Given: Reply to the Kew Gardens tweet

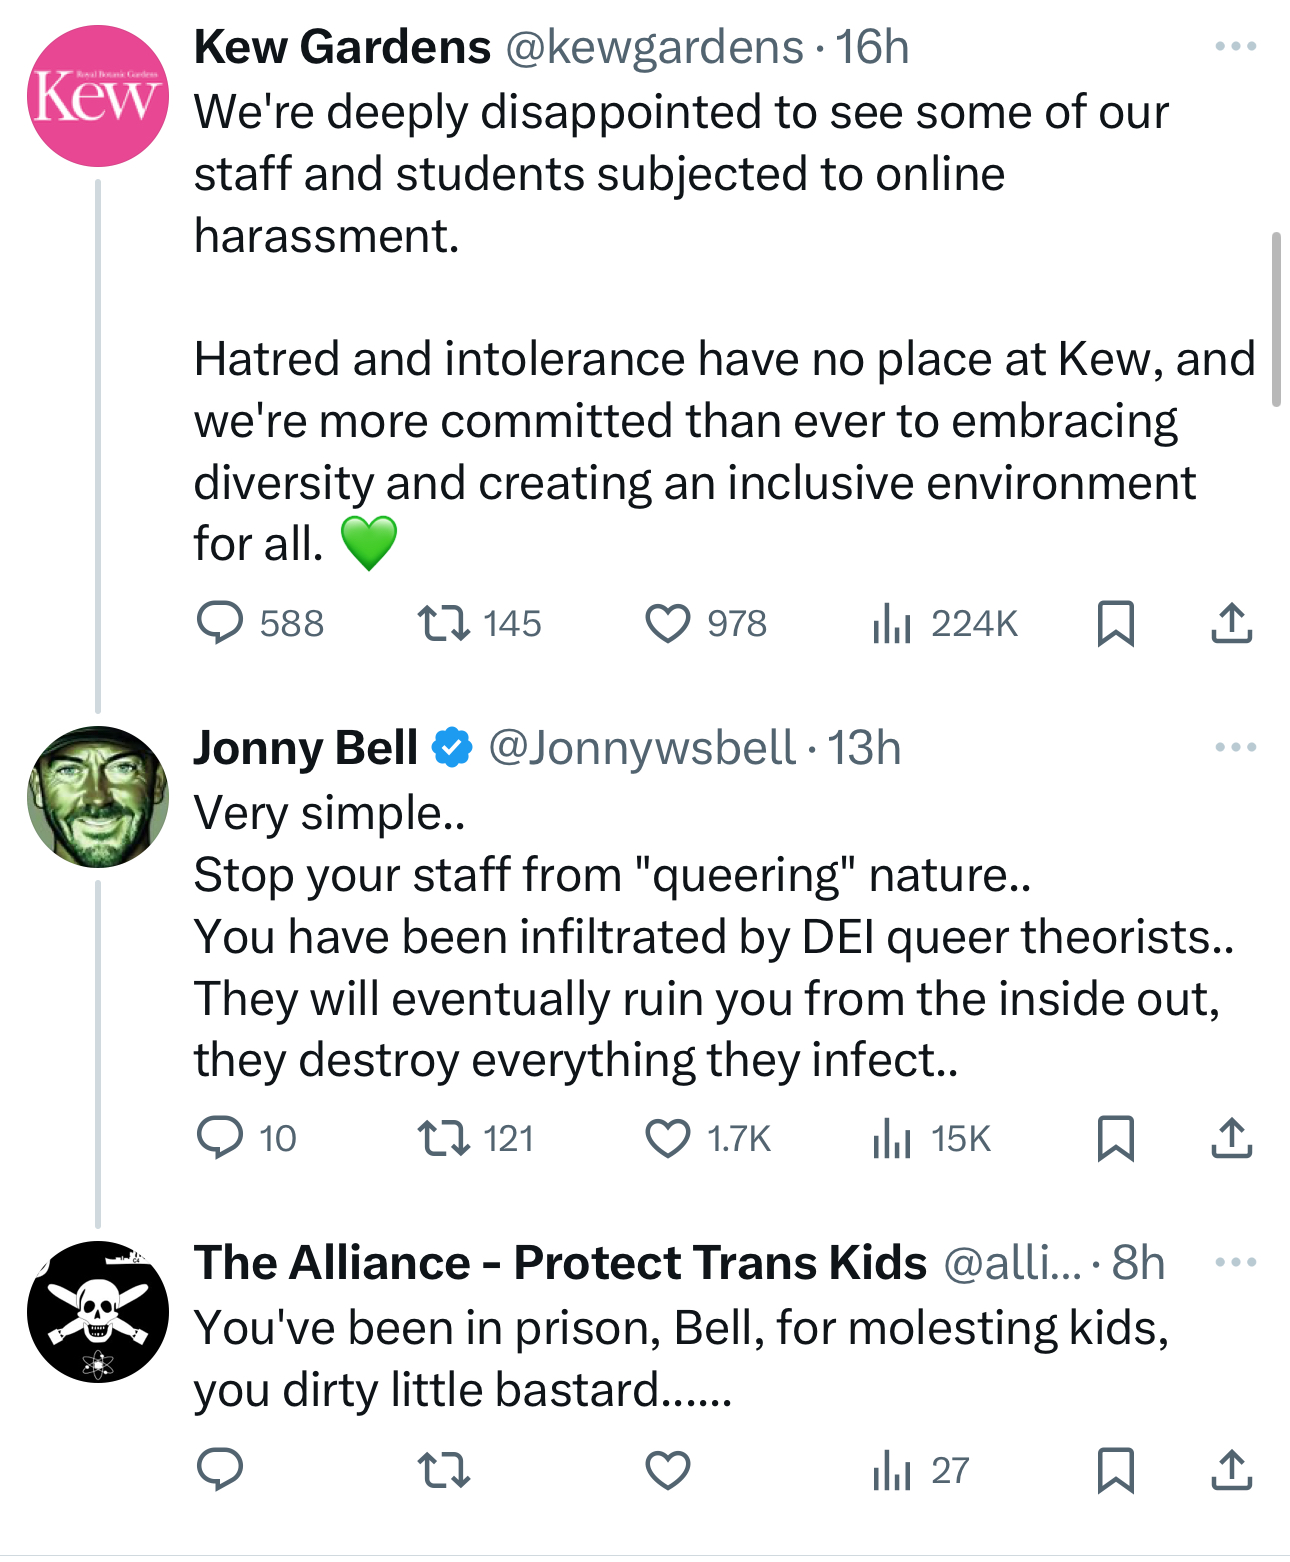Looking at the screenshot, I should pos(220,623).
